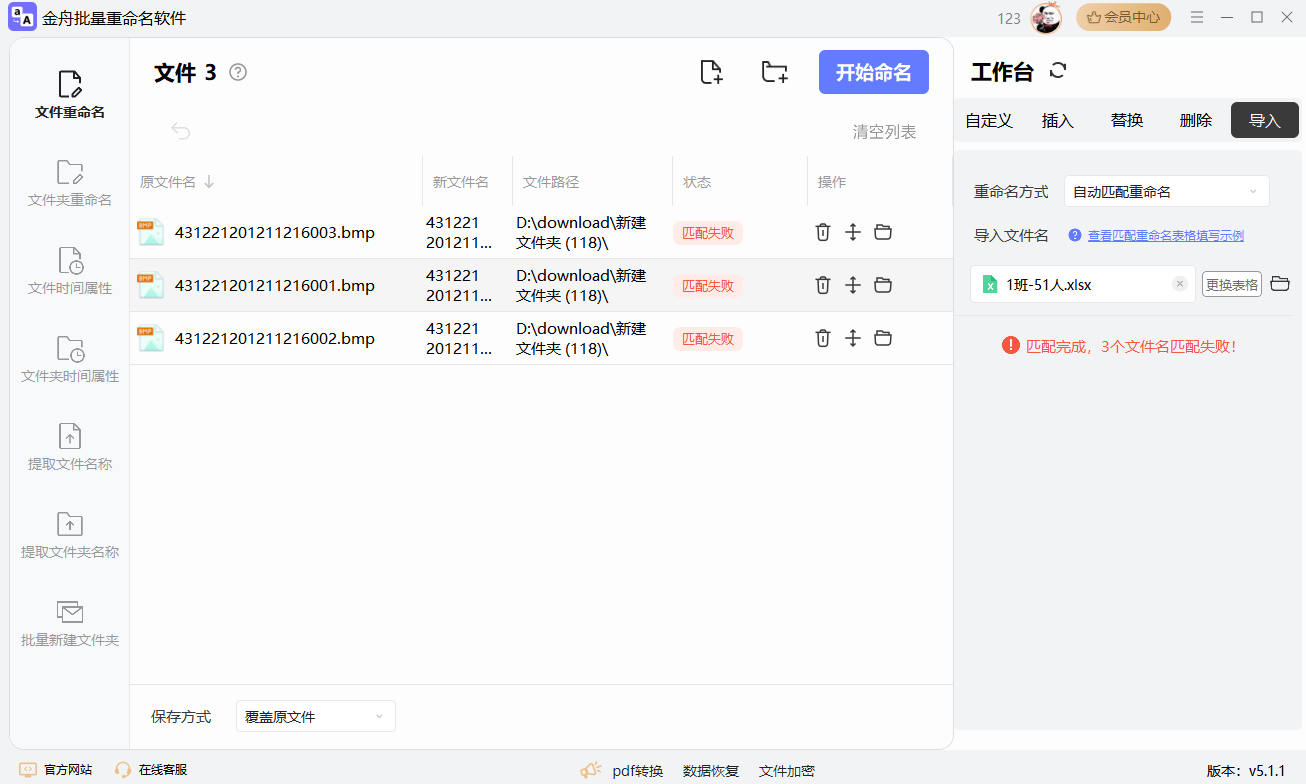Image resolution: width=1306 pixels, height=784 pixels.
Task: Select file name 431221201211216002.bmp
Action: click(x=275, y=339)
